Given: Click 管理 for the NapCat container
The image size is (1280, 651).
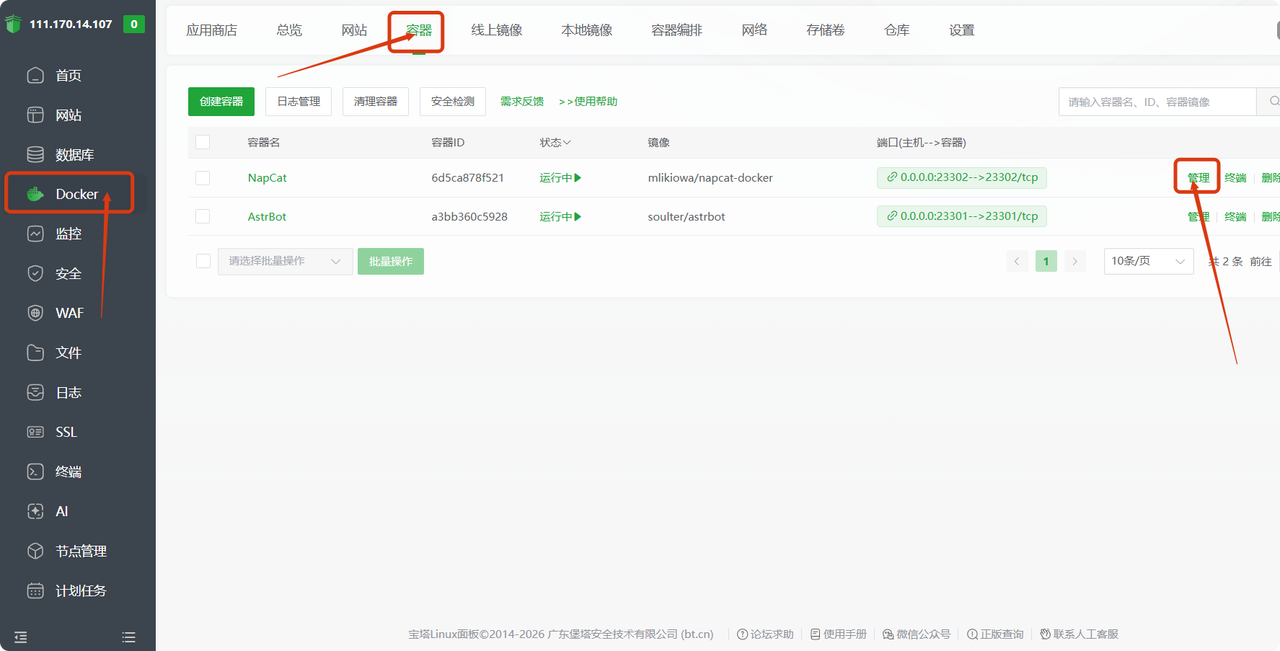Looking at the screenshot, I should 1198,178.
